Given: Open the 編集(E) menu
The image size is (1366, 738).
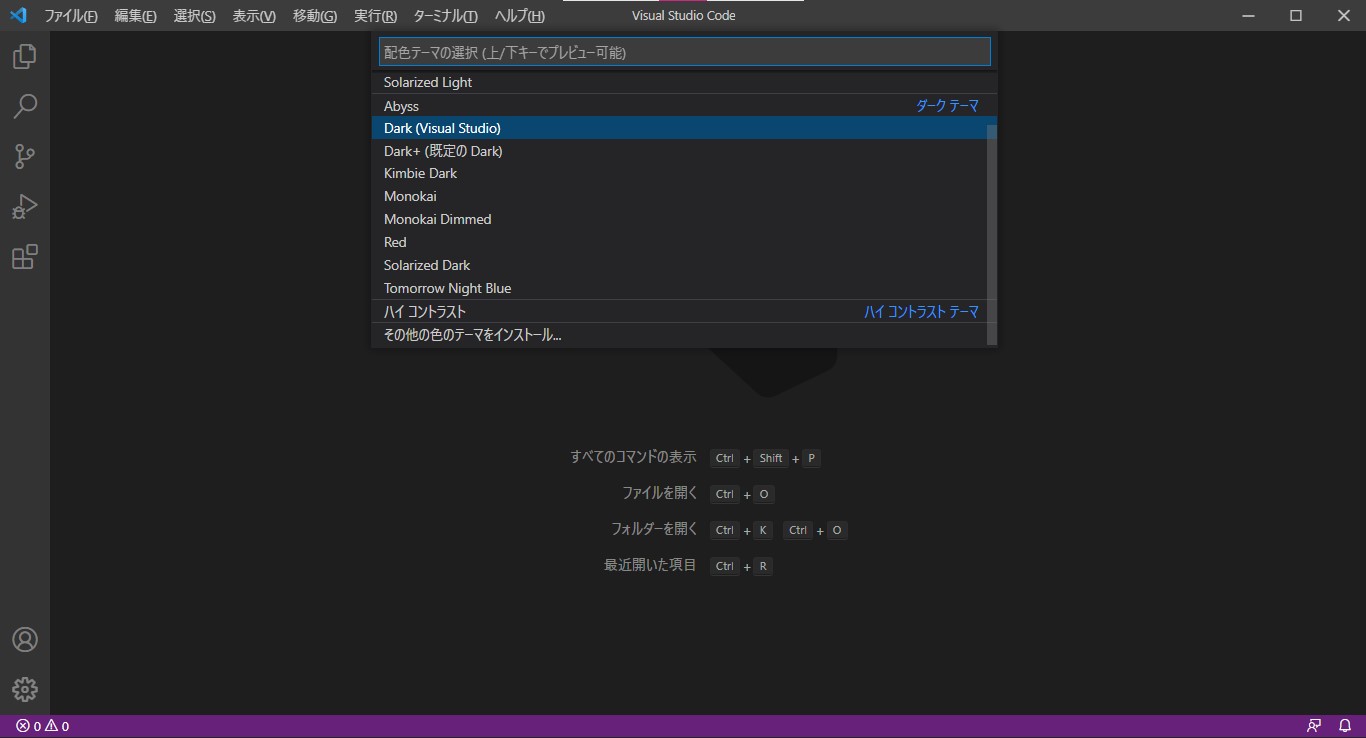Looking at the screenshot, I should 135,16.
